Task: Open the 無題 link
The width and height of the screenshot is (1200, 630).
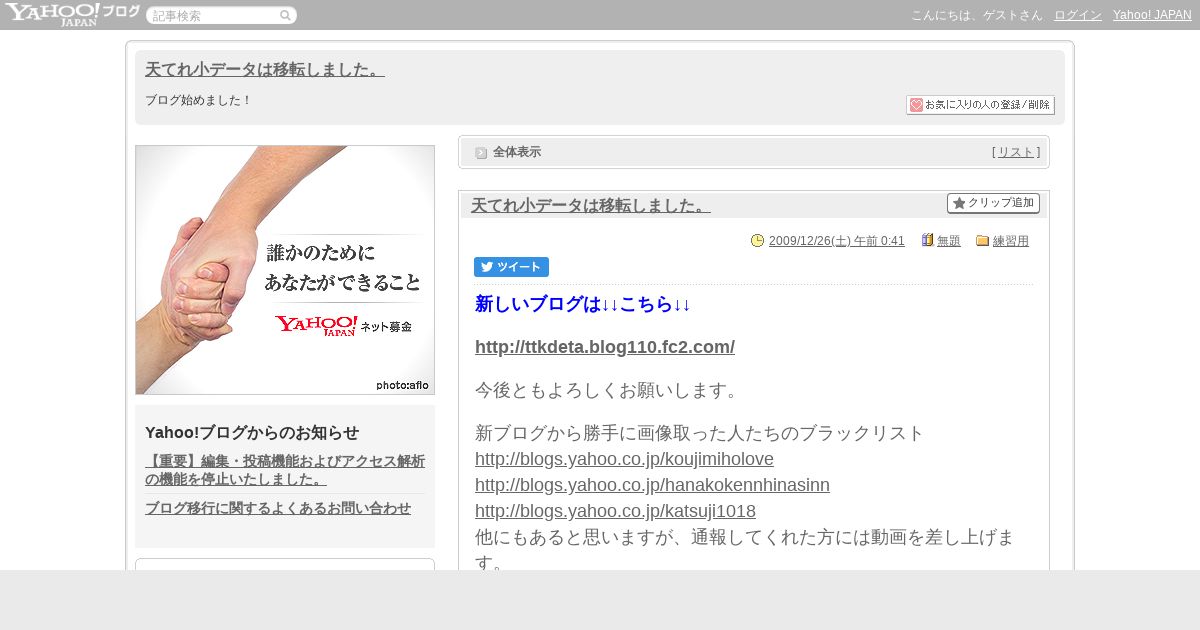Action: click(949, 241)
